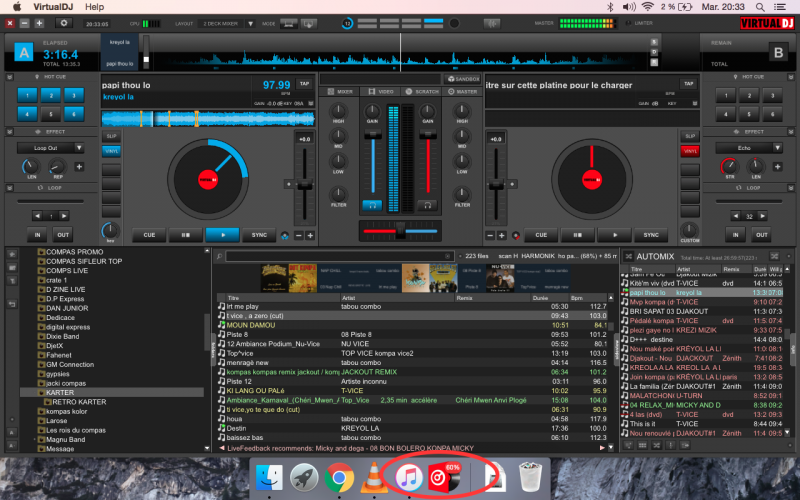The image size is (800, 500).
Task: Click deck B Filter knob
Action: (462, 194)
